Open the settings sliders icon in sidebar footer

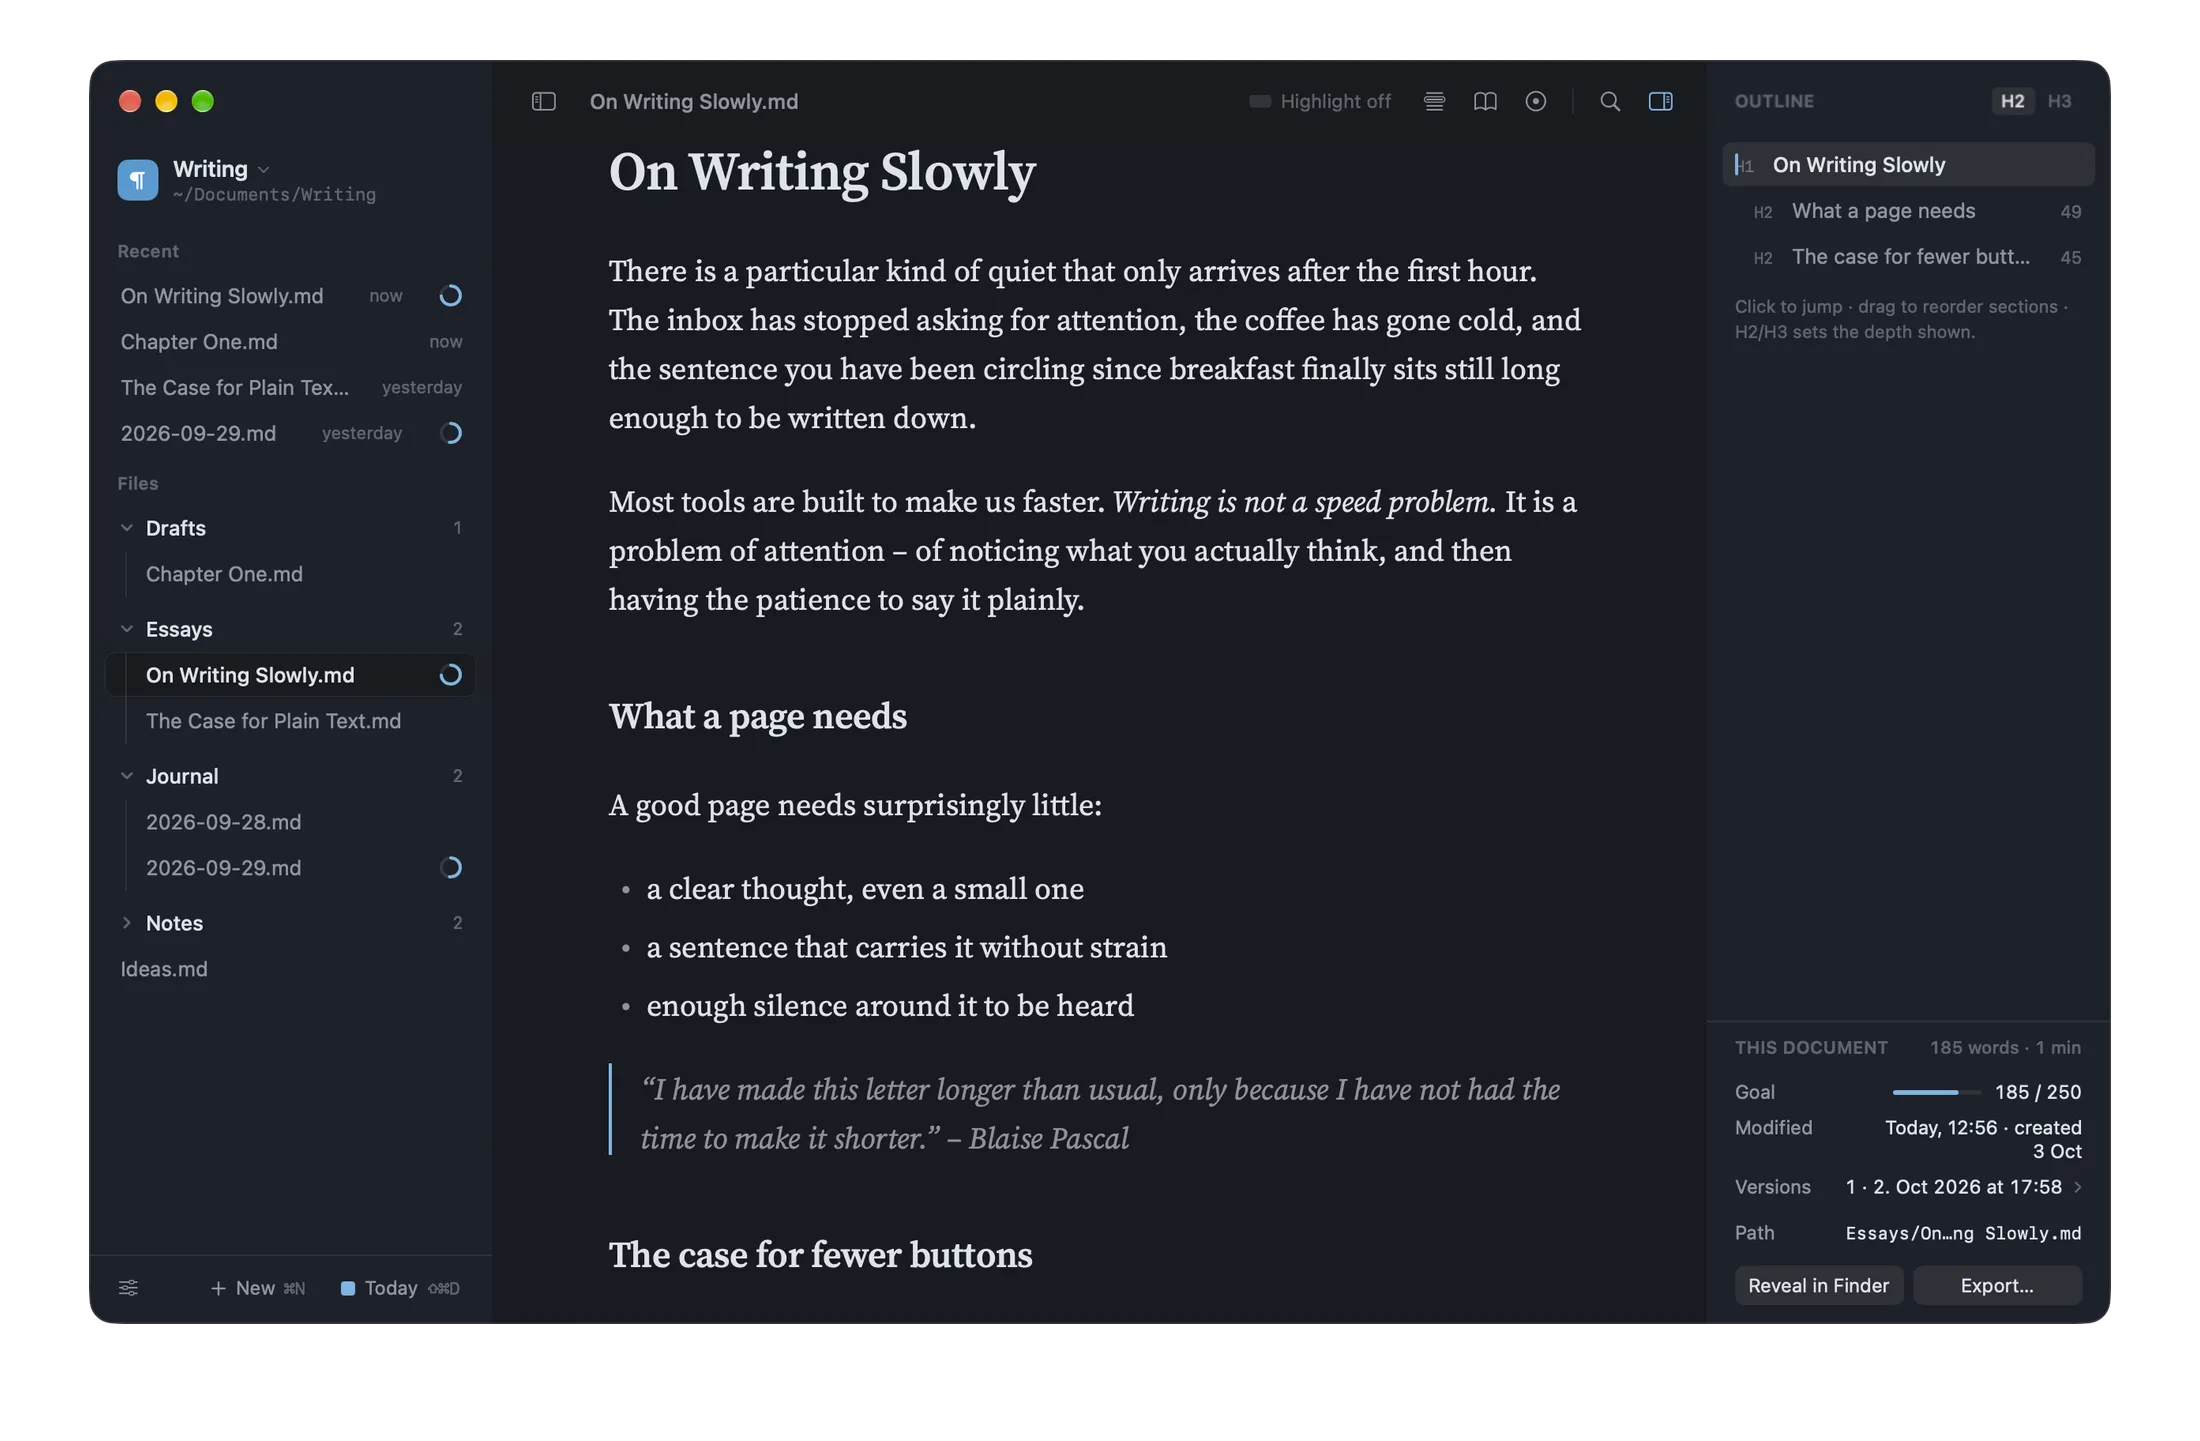(128, 1288)
